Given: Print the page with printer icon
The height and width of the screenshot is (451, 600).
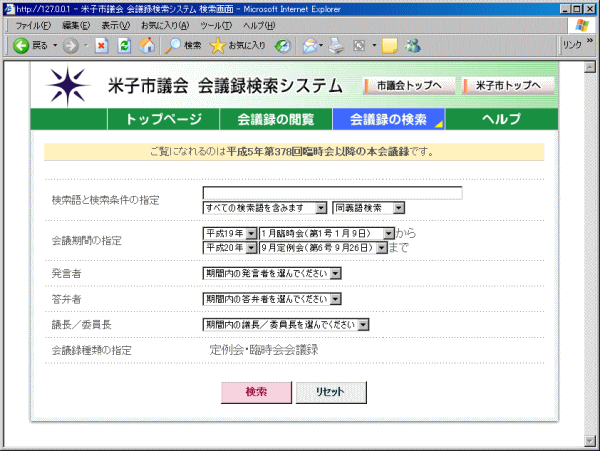Looking at the screenshot, I should (336, 46).
